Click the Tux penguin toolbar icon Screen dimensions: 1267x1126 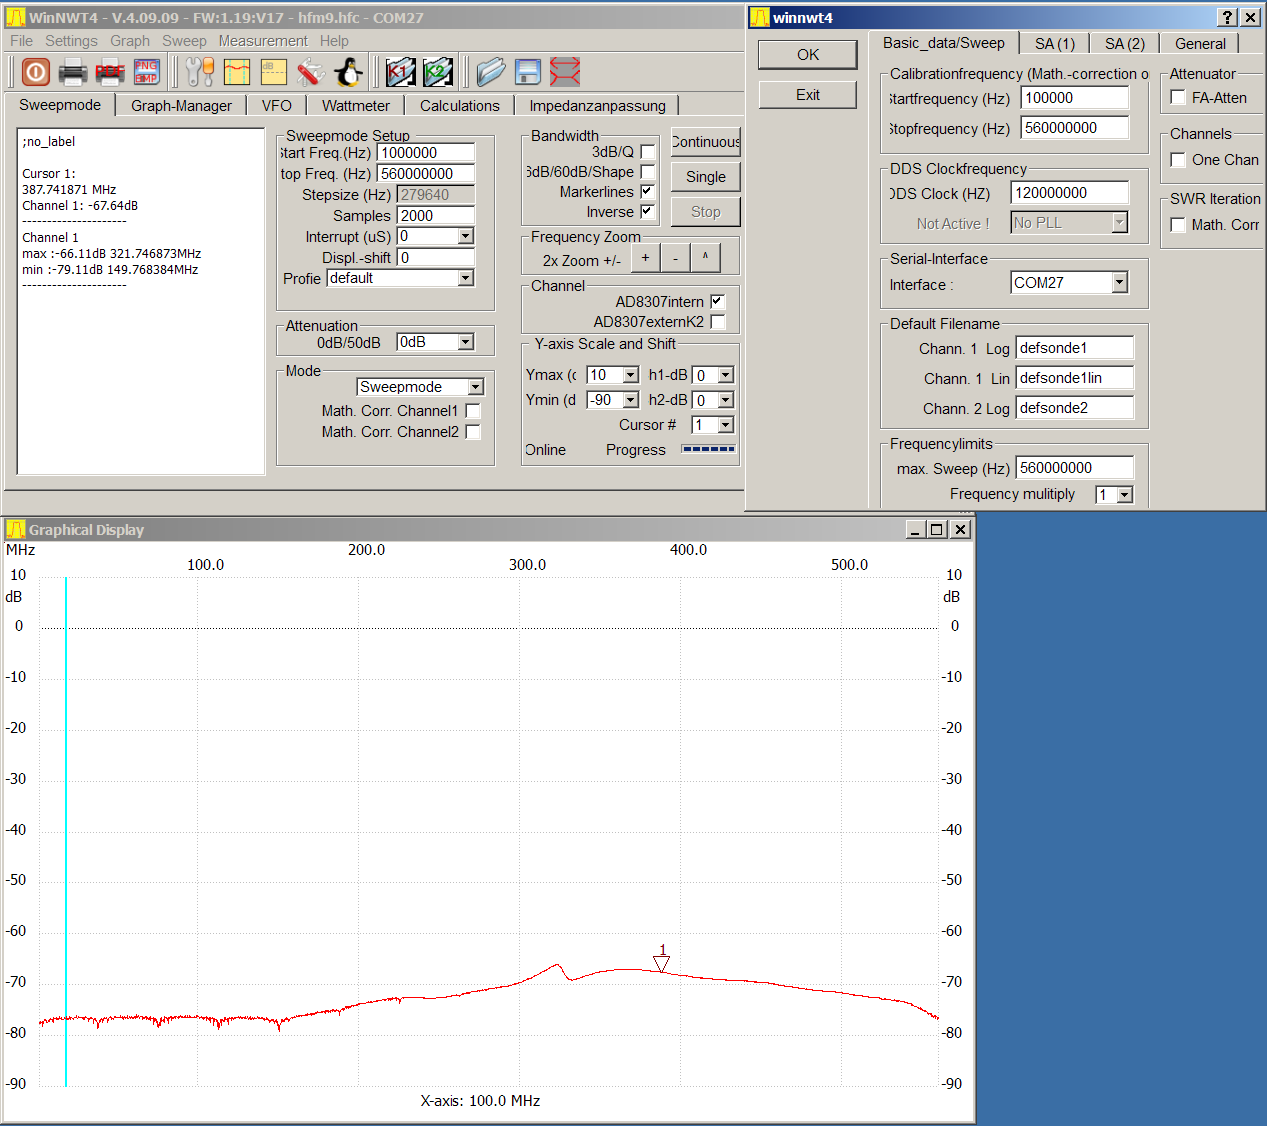click(347, 72)
